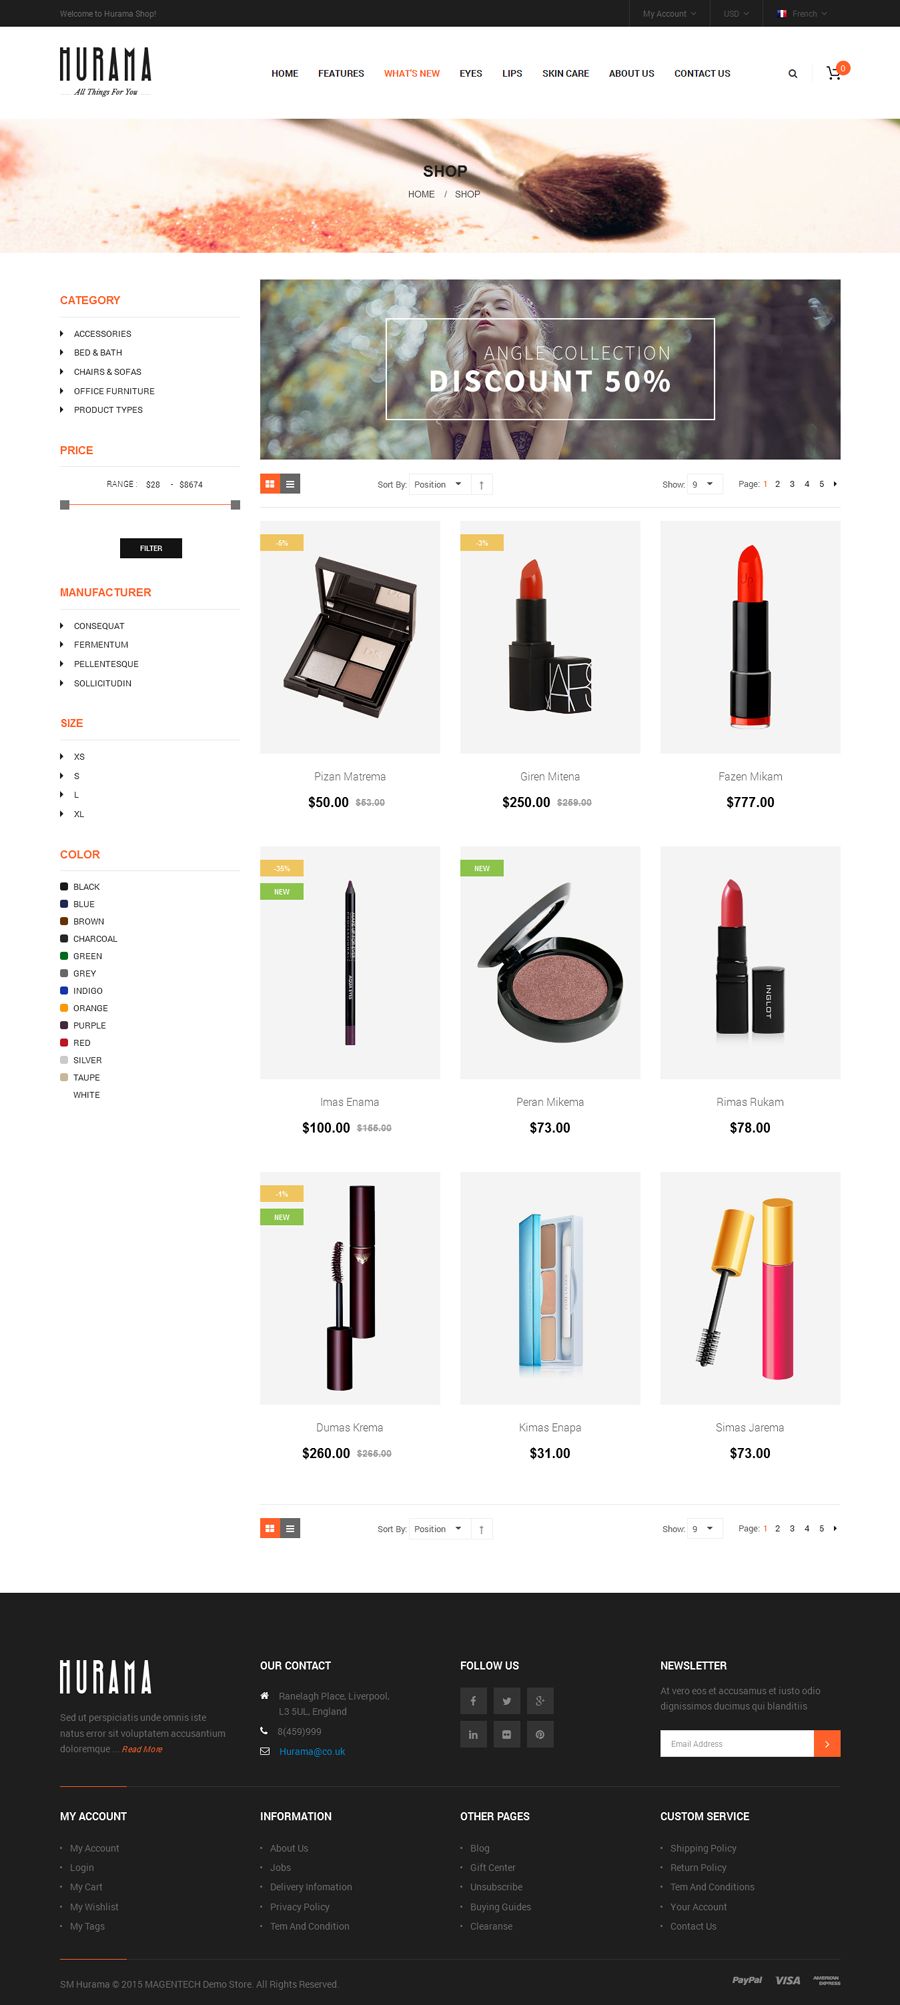The image size is (900, 2005).
Task: Filter by Red color option
Action: [x=75, y=1043]
